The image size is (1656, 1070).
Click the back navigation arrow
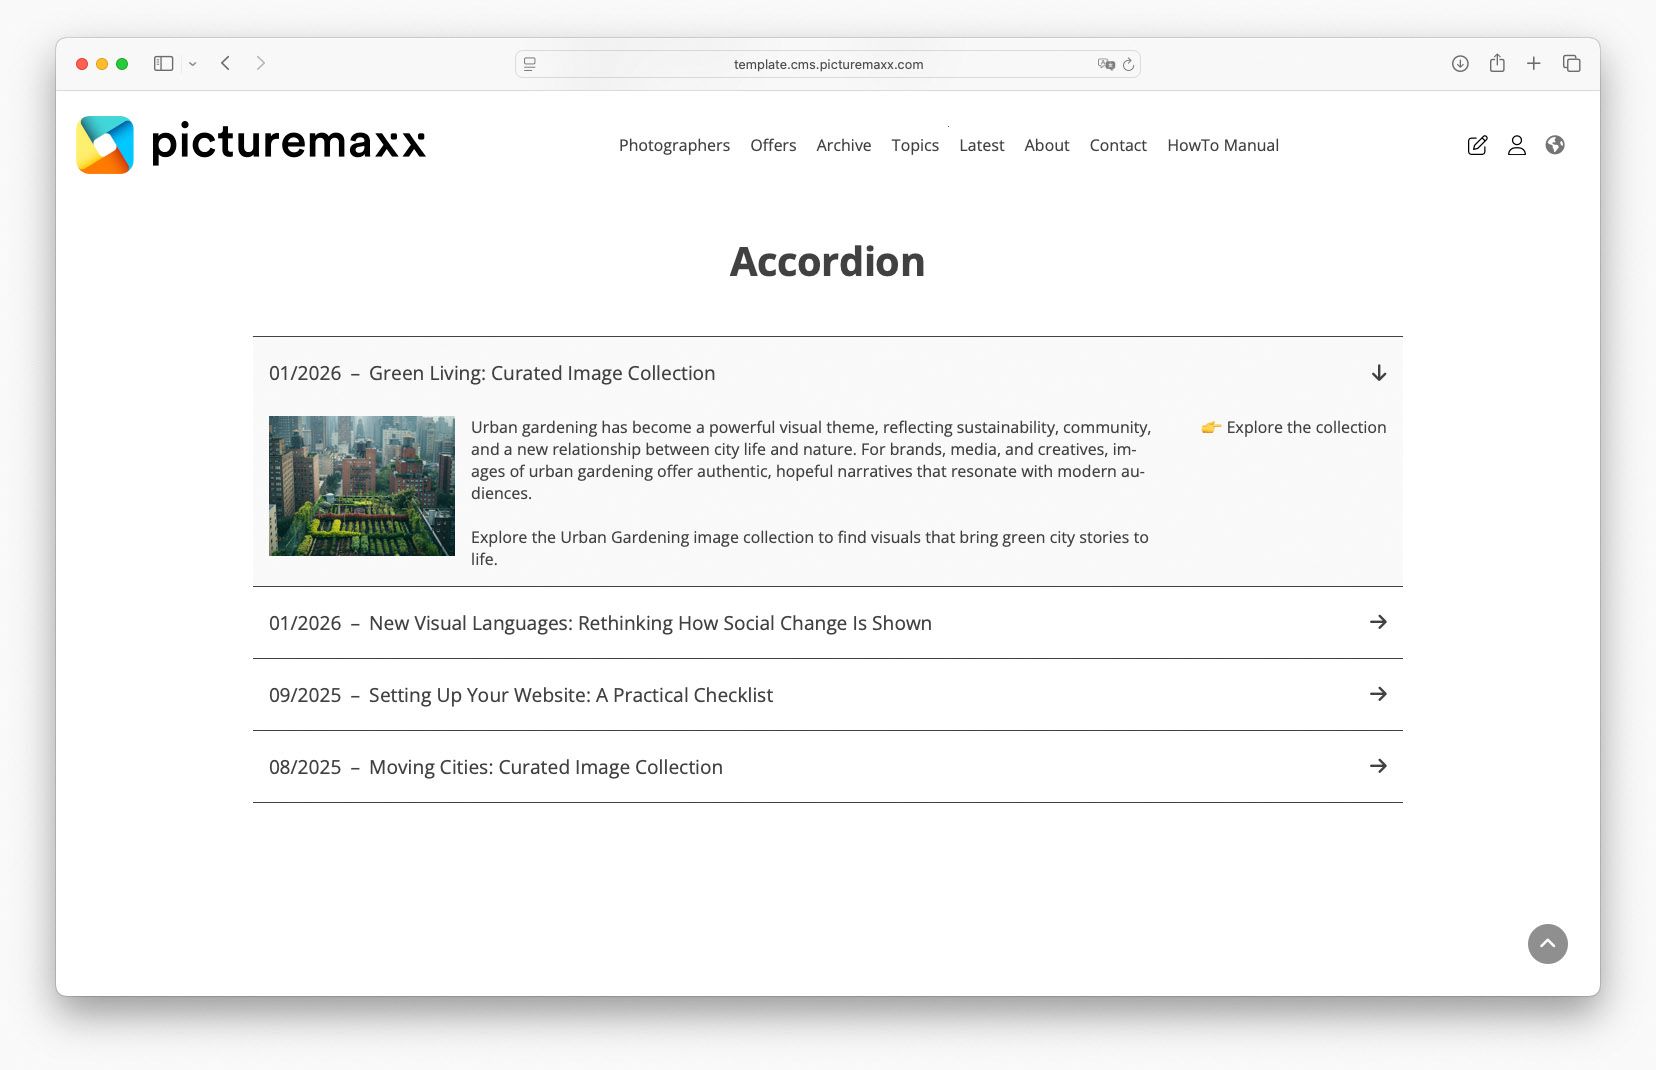[x=225, y=62]
